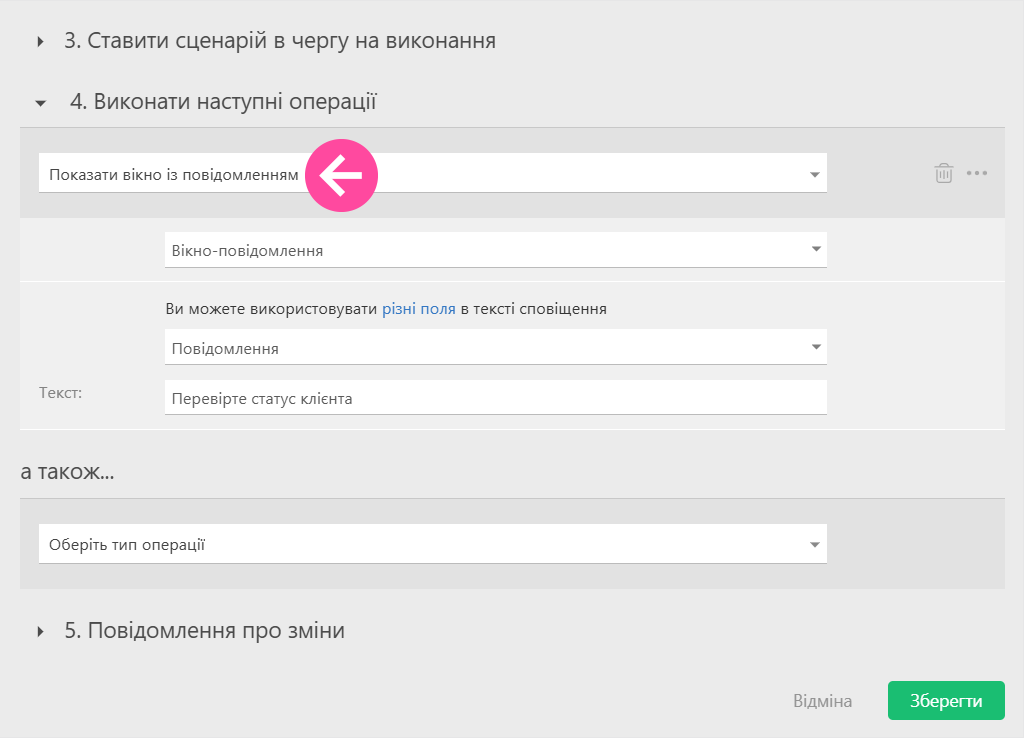The width and height of the screenshot is (1024, 738).
Task: Click arrow of the 'Оберіть тип операції' combo box
Action: click(815, 545)
